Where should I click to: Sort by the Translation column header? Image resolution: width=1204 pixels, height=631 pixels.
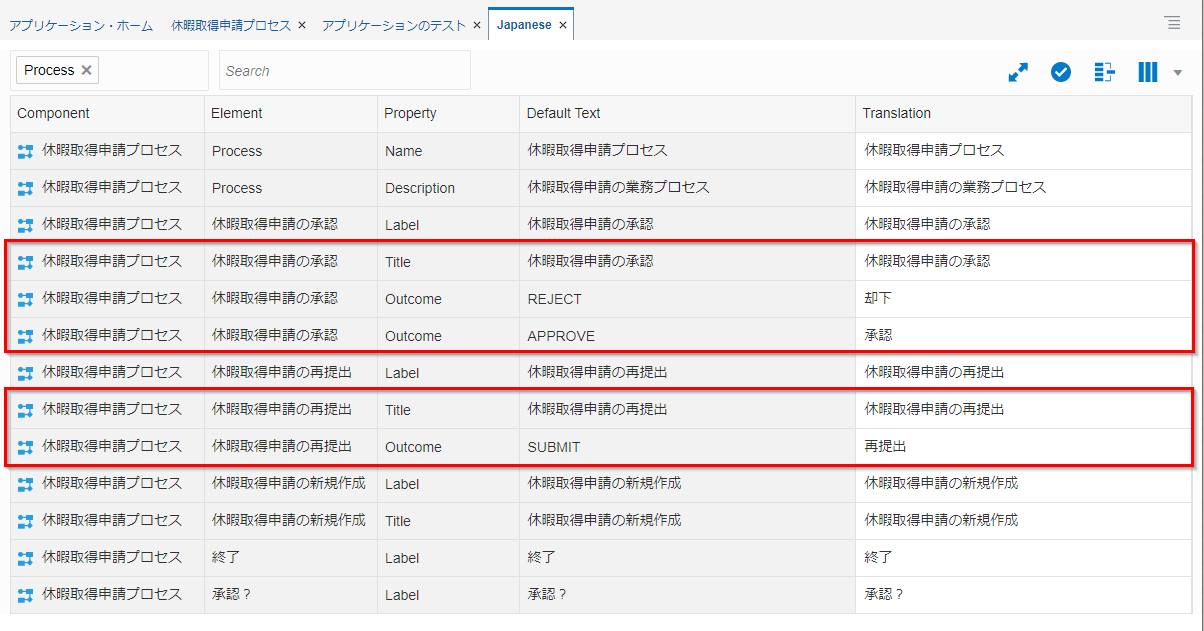coord(897,113)
